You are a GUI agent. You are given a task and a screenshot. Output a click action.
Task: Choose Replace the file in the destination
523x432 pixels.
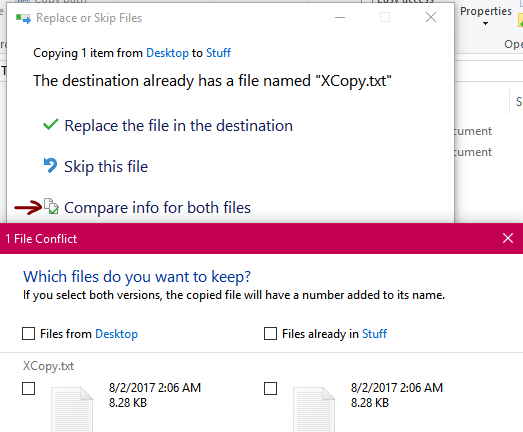point(178,126)
